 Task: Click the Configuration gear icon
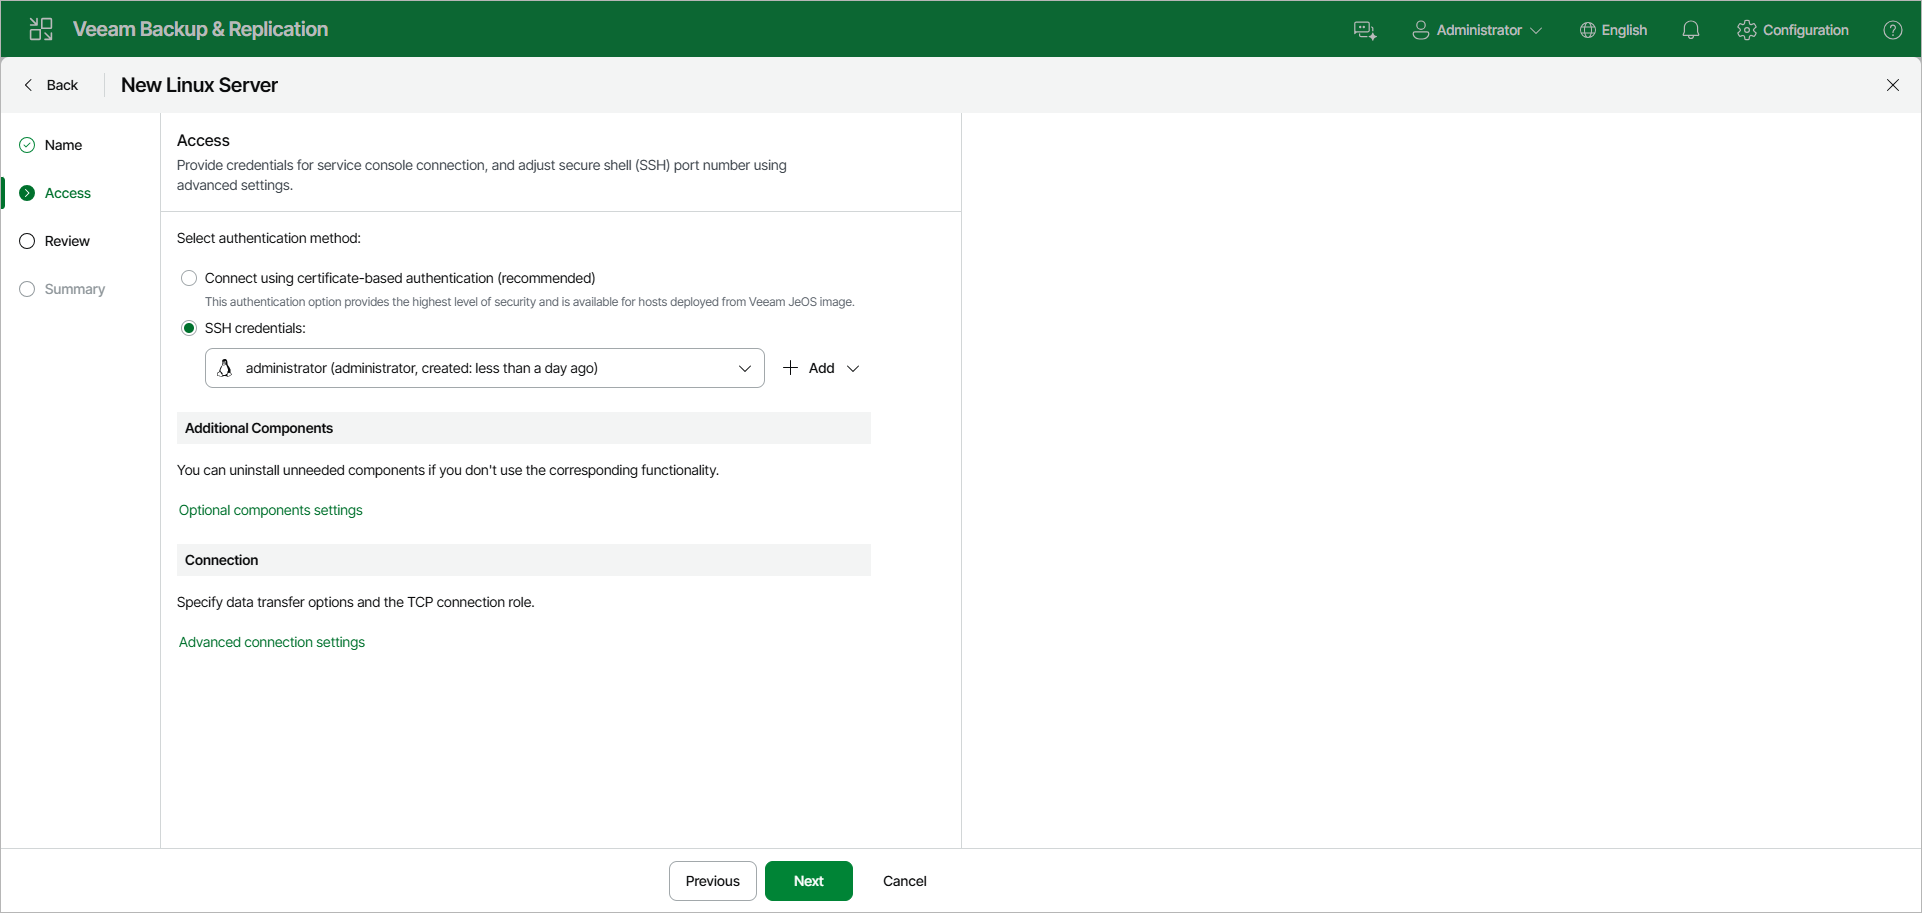(x=1747, y=30)
